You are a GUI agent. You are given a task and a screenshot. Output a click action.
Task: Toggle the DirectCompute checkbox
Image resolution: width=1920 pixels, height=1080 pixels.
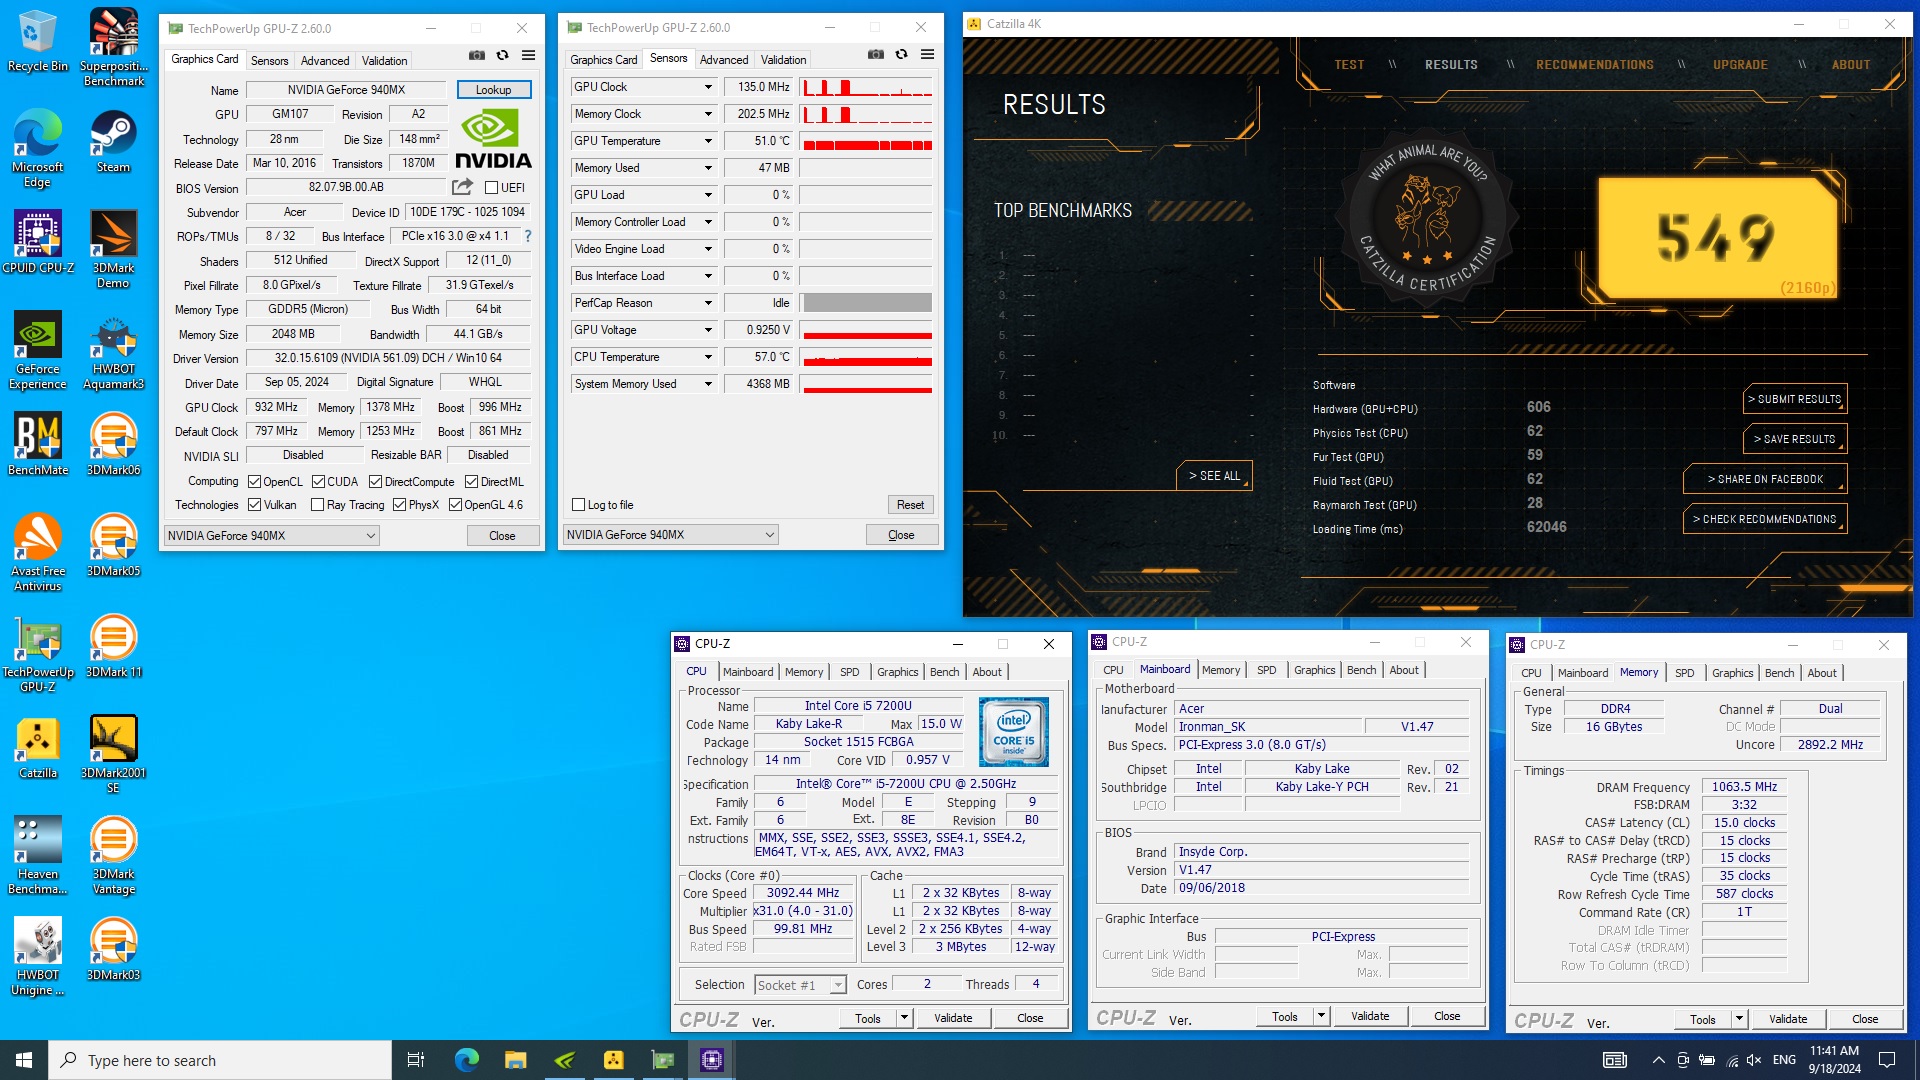[x=376, y=482]
